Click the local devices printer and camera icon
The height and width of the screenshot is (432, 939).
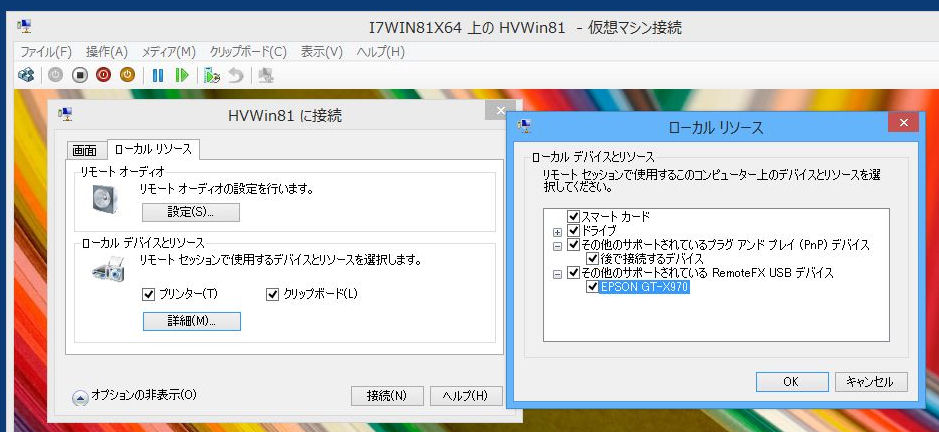tap(109, 269)
